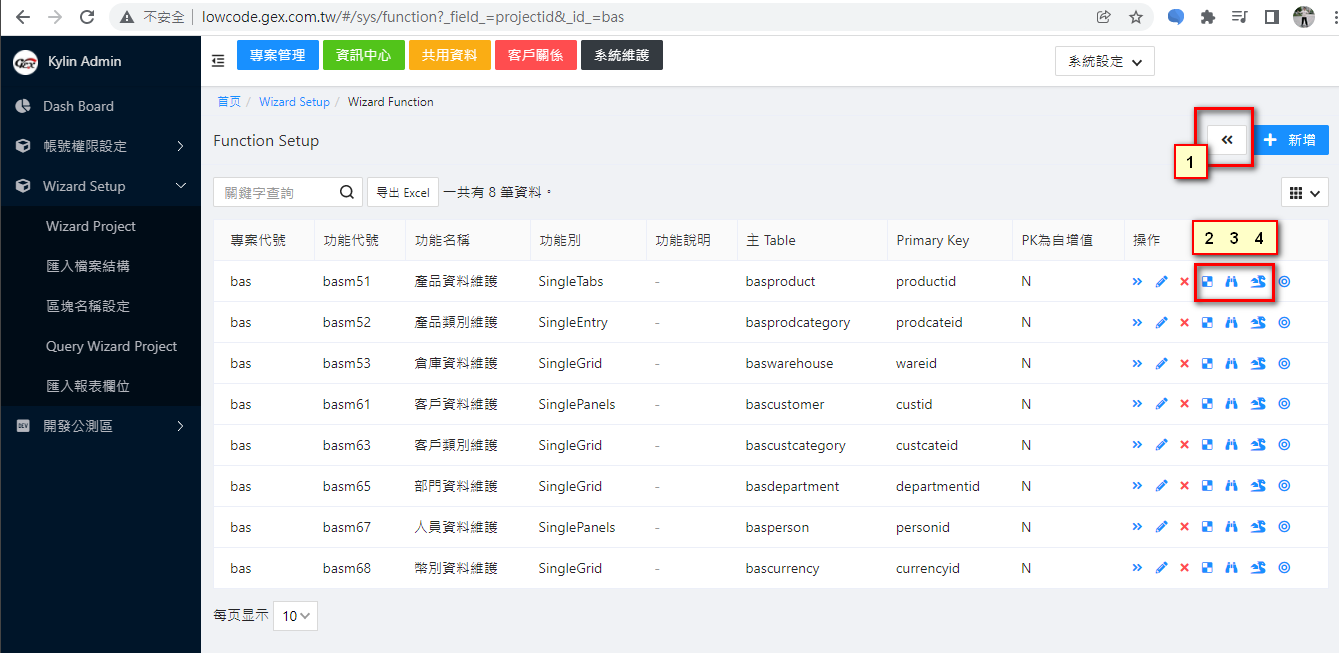Expand the 帳號權限設定 sidebar menu
Viewport: 1339px width, 653px height.
pyautogui.click(x=100, y=146)
